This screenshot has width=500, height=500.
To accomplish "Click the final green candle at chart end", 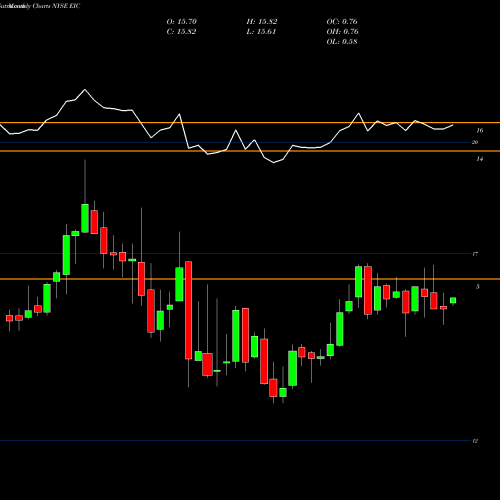I will pos(453,300).
